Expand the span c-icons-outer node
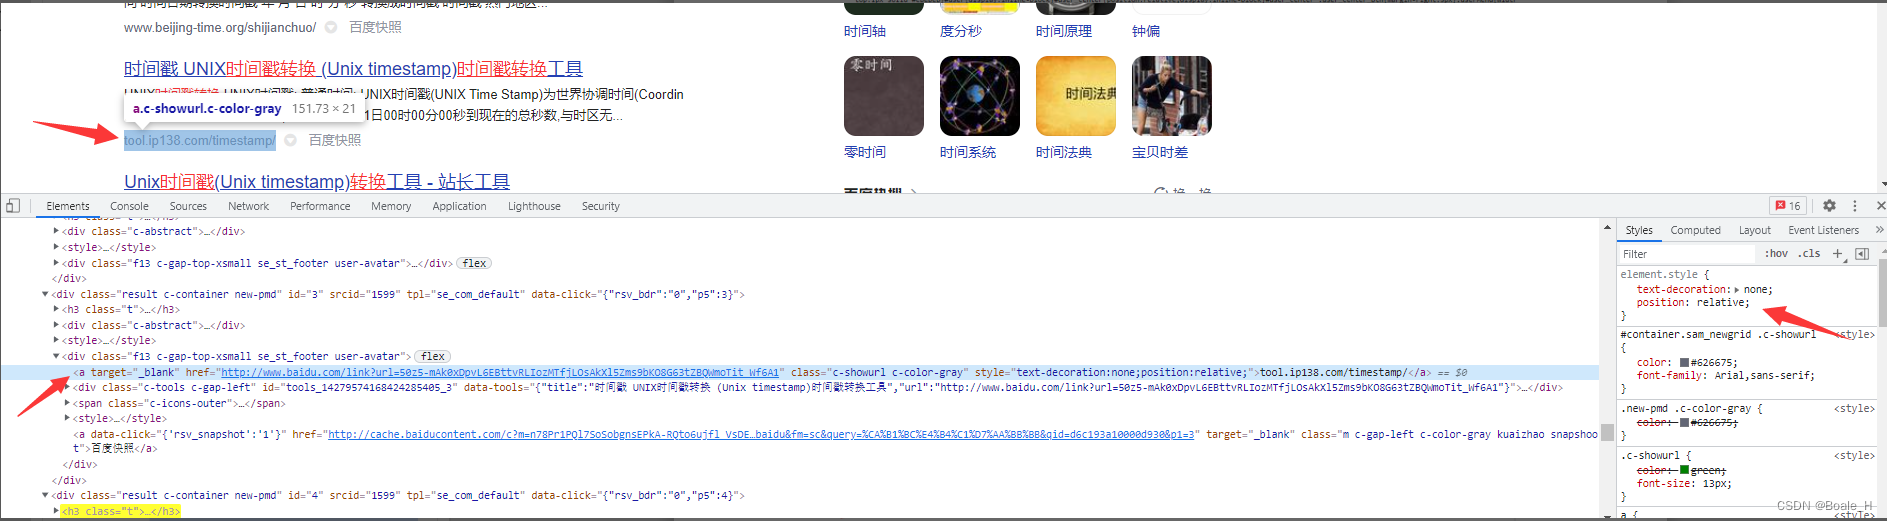 (x=67, y=403)
